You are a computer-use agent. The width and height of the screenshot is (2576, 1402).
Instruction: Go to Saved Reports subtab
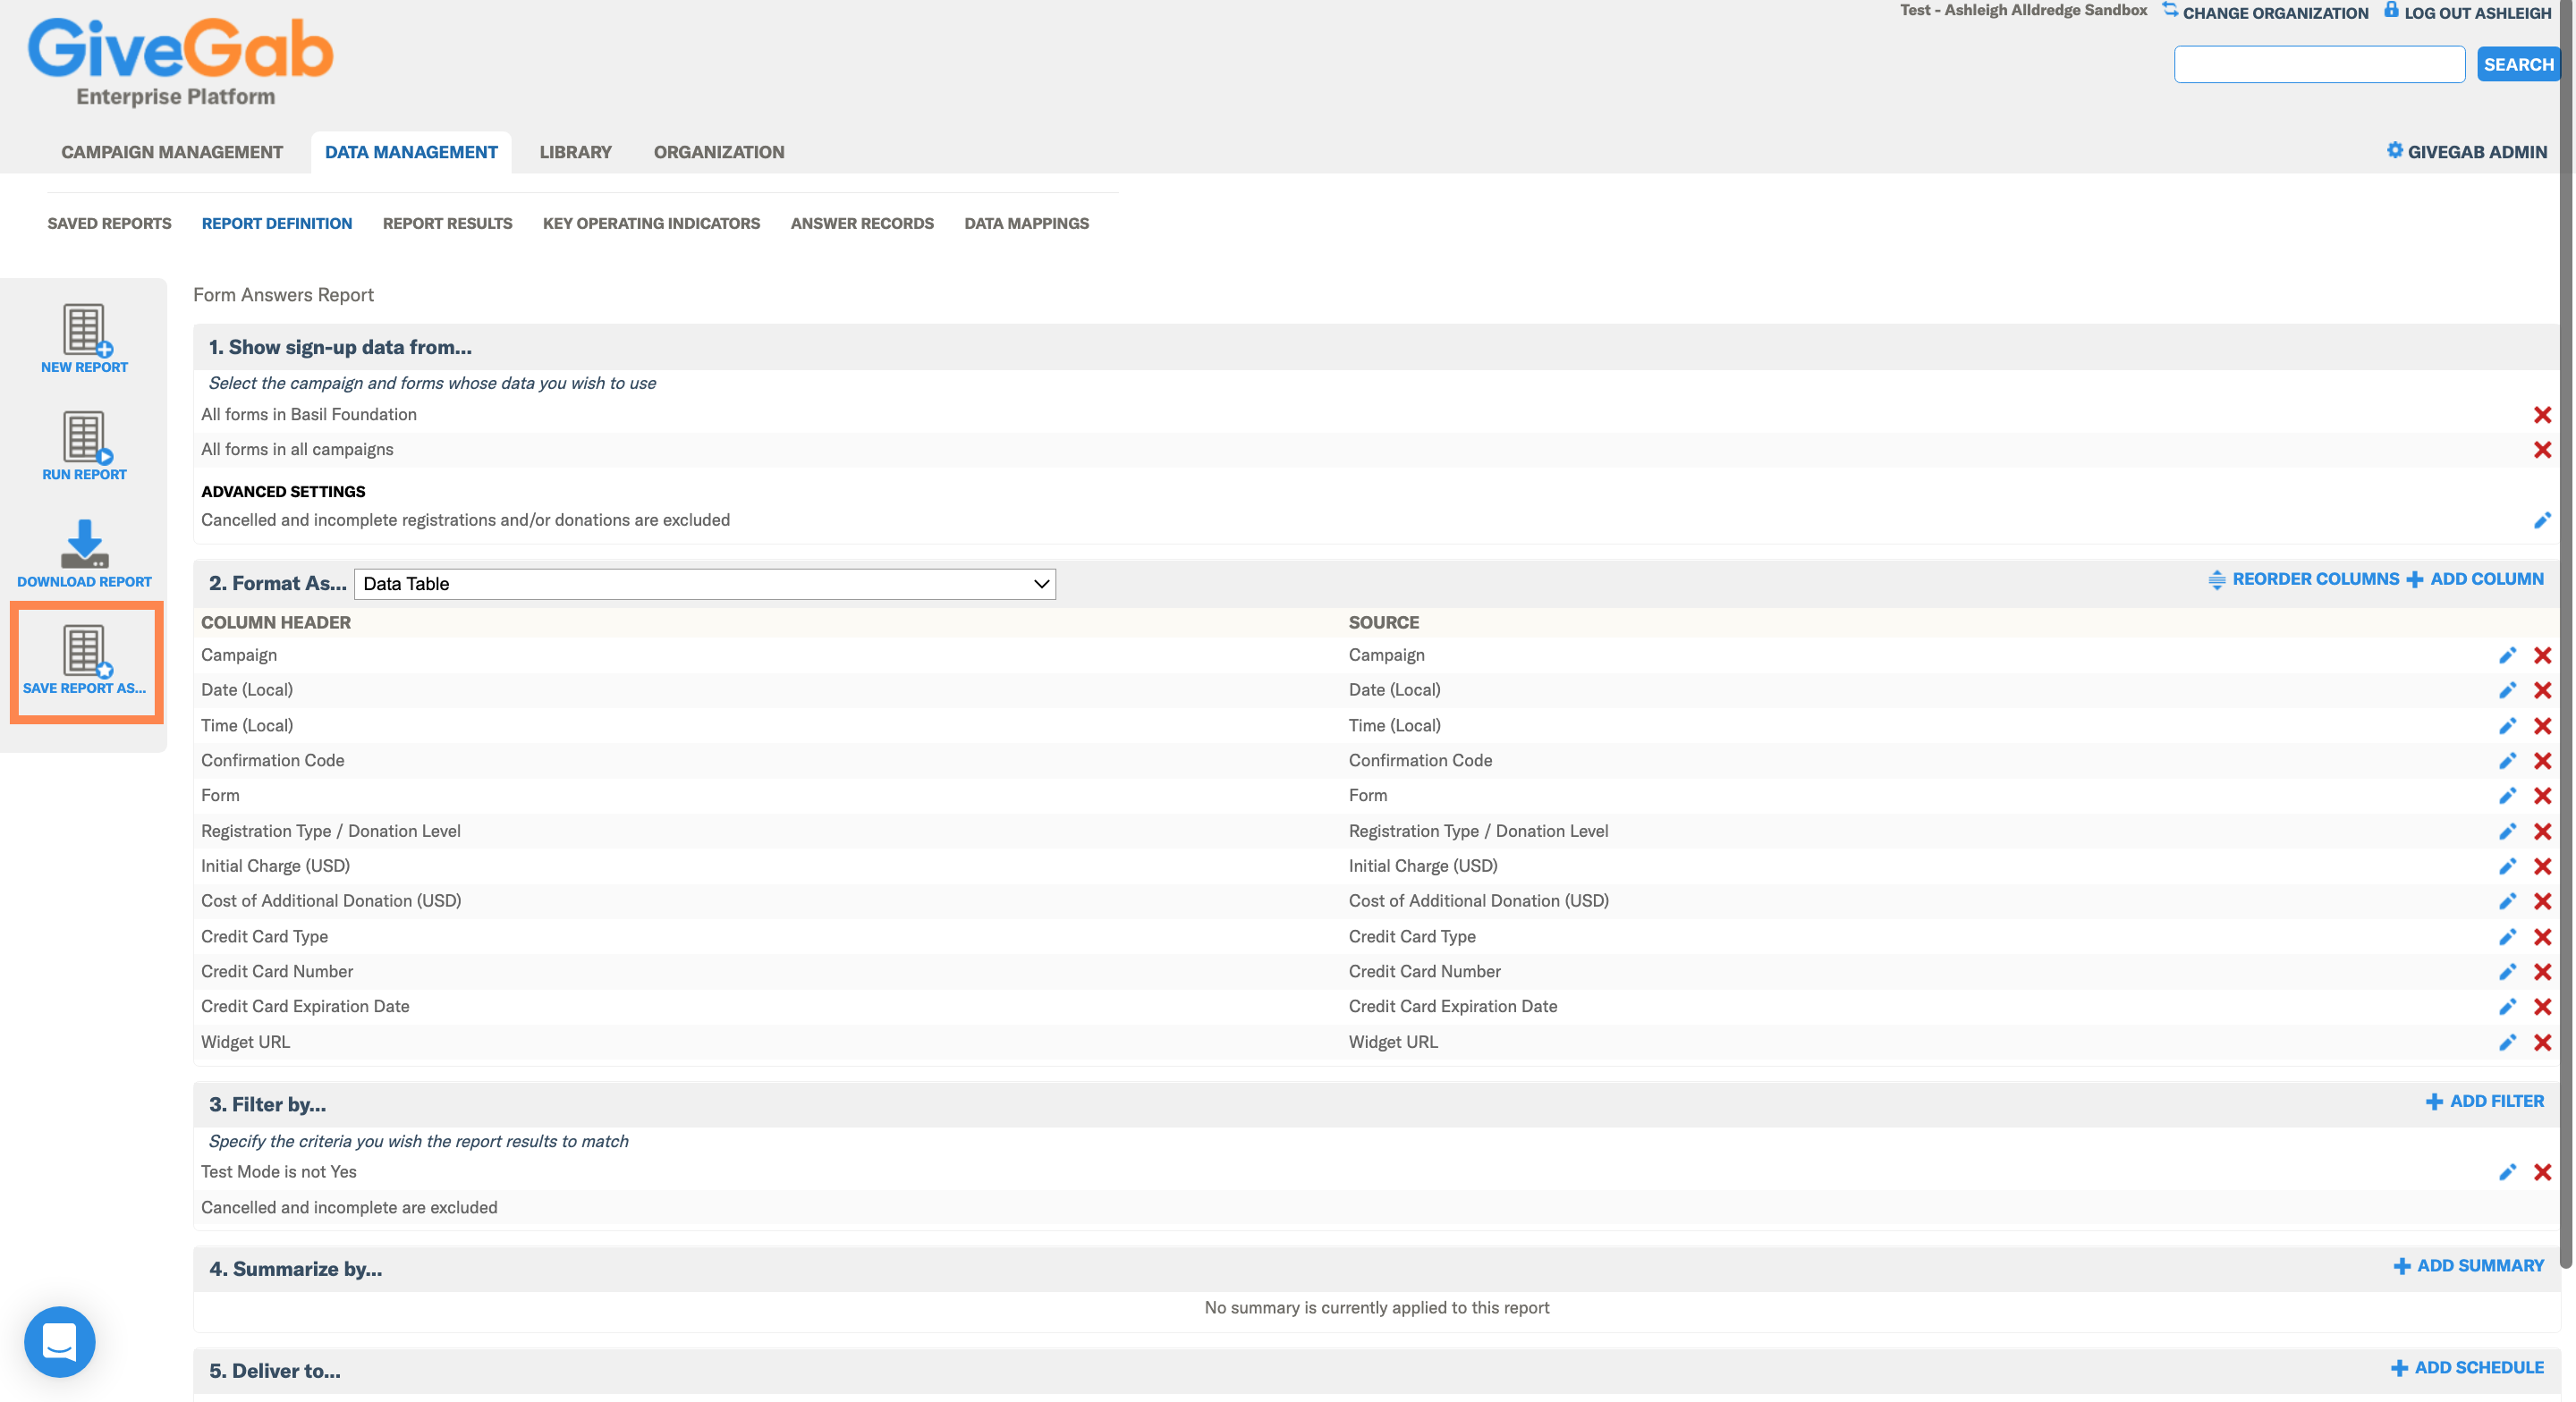(109, 223)
